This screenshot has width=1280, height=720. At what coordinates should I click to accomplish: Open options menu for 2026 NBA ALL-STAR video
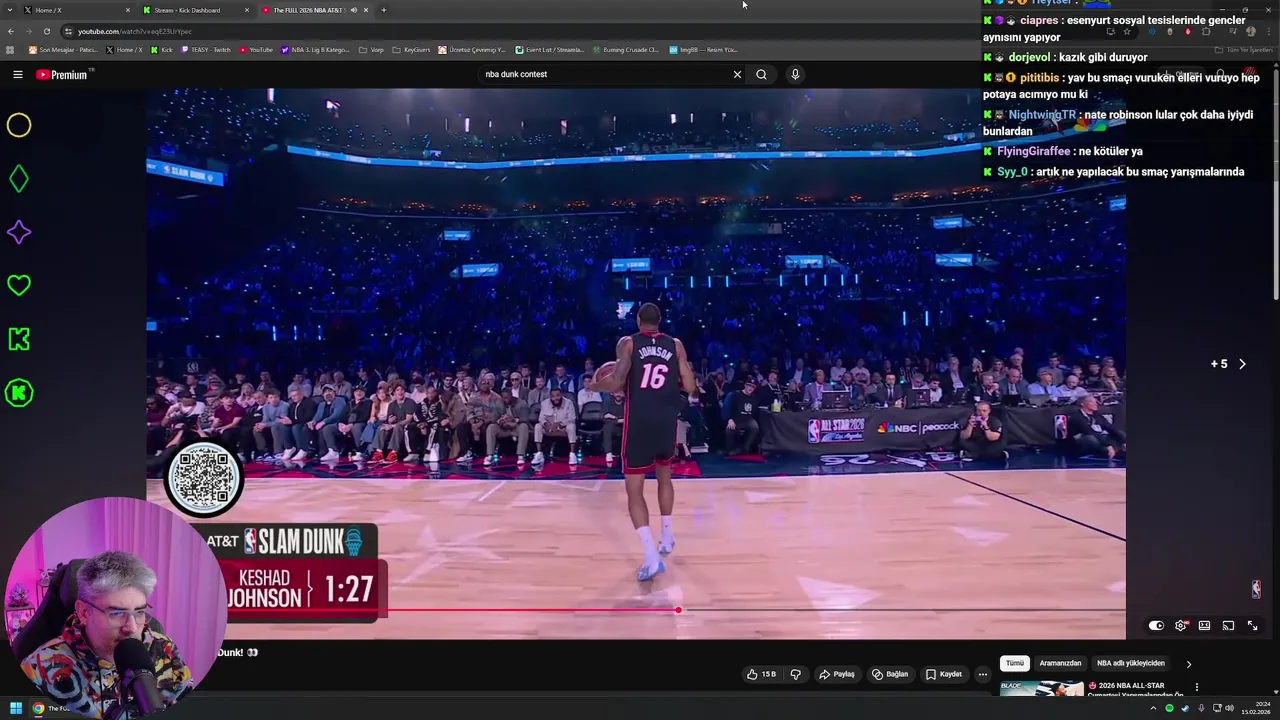(1196, 687)
